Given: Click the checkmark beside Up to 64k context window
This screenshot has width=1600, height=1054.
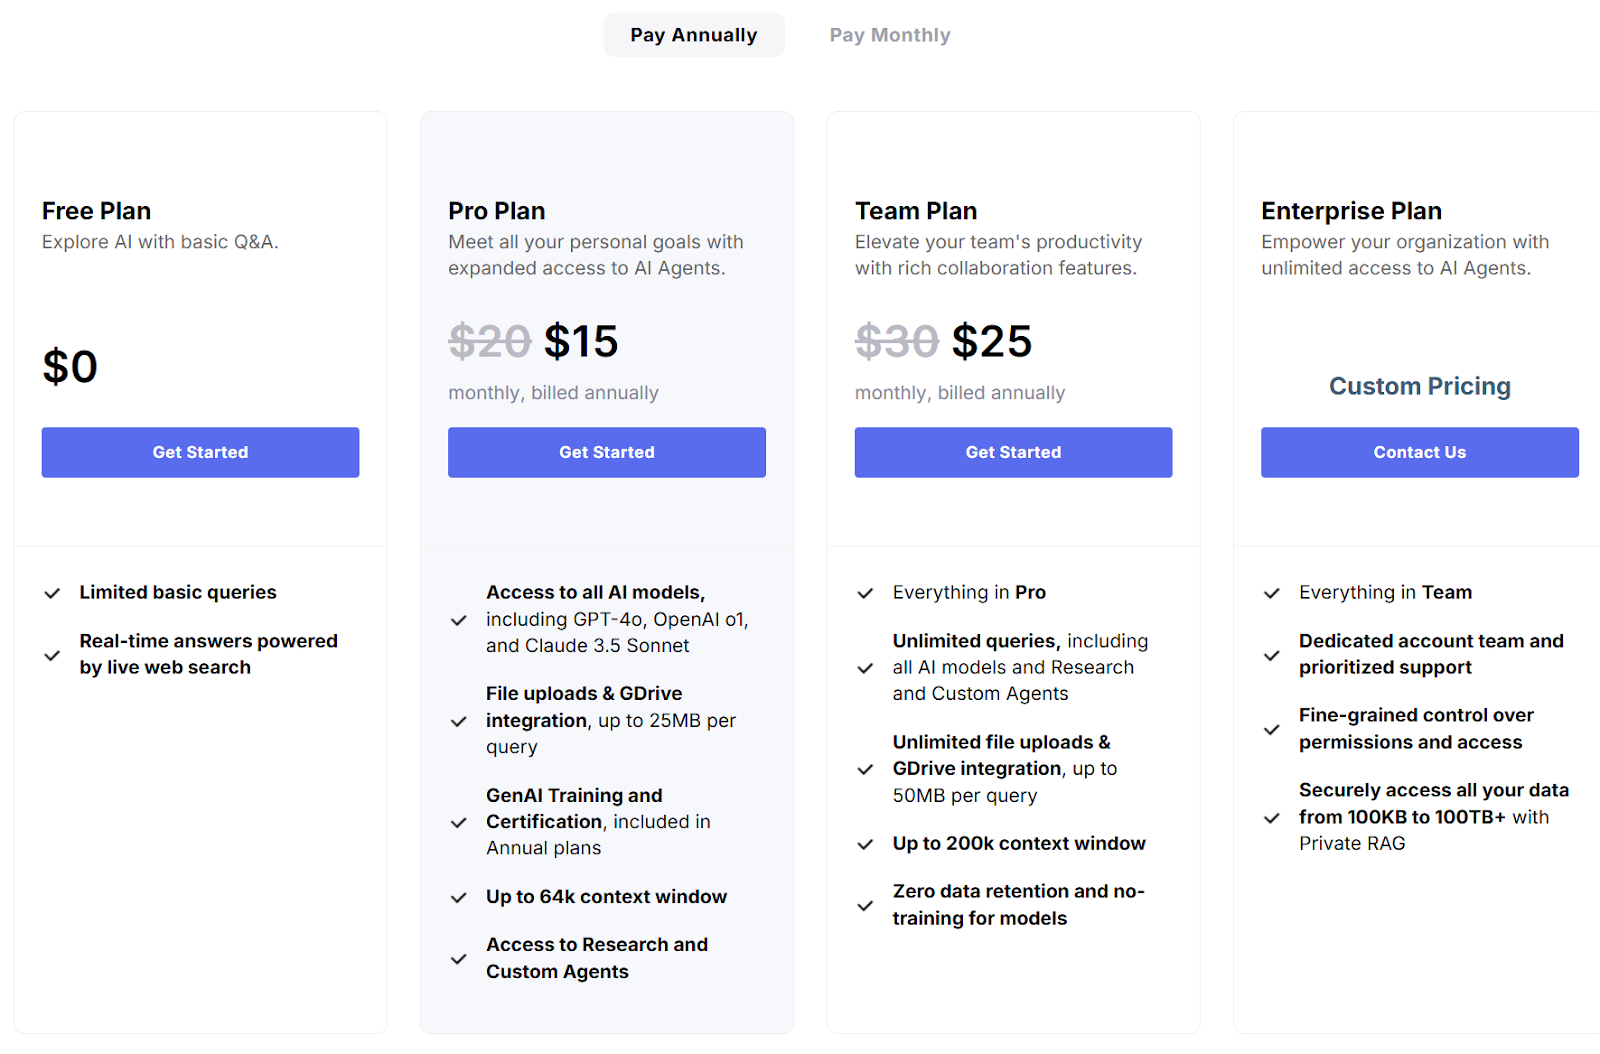Looking at the screenshot, I should pos(459,898).
